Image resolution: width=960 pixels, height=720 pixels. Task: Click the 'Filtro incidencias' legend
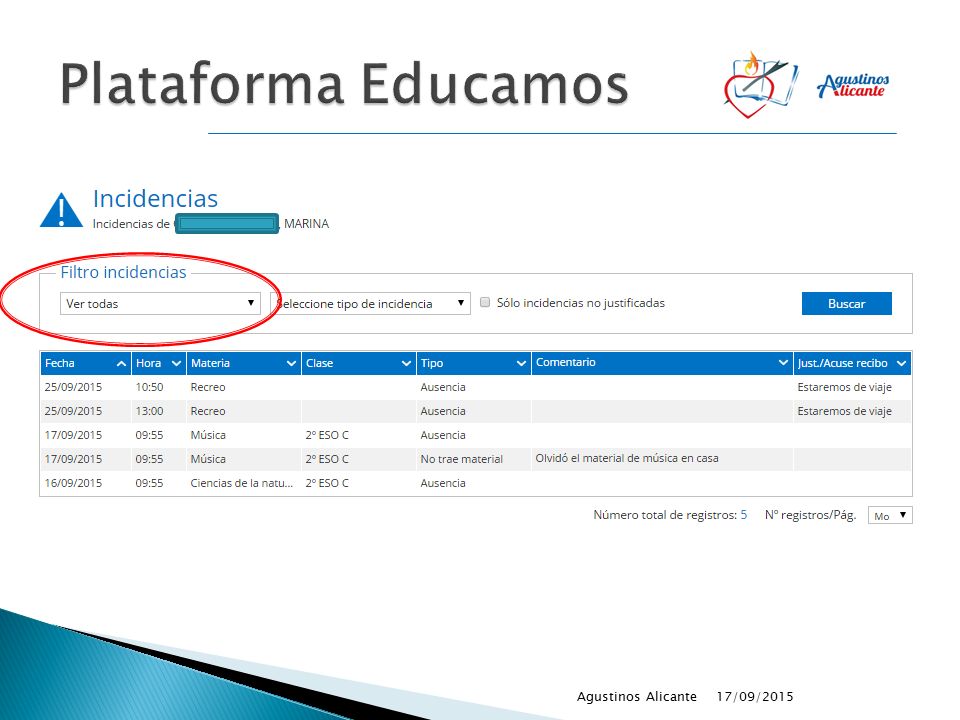point(124,272)
